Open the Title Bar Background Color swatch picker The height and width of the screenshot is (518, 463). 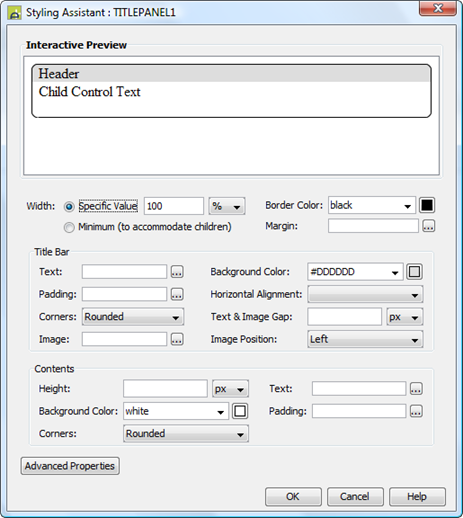pyautogui.click(x=414, y=272)
